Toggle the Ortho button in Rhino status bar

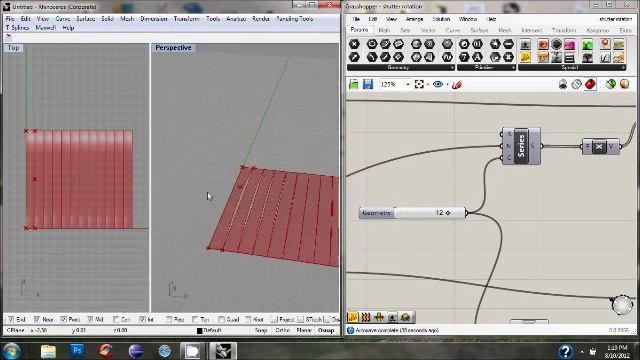(x=282, y=330)
